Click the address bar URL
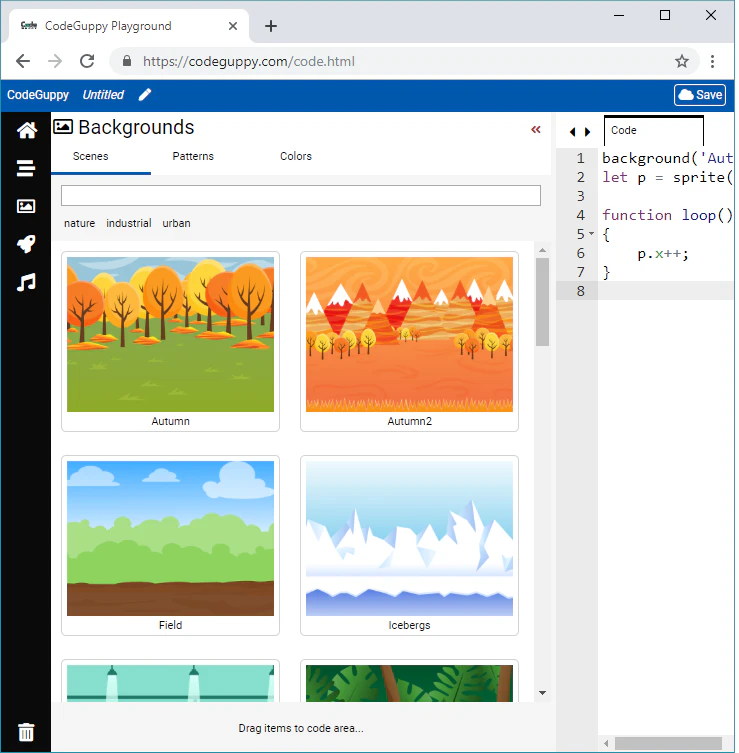Image resolution: width=739 pixels, height=753 pixels. coord(249,61)
